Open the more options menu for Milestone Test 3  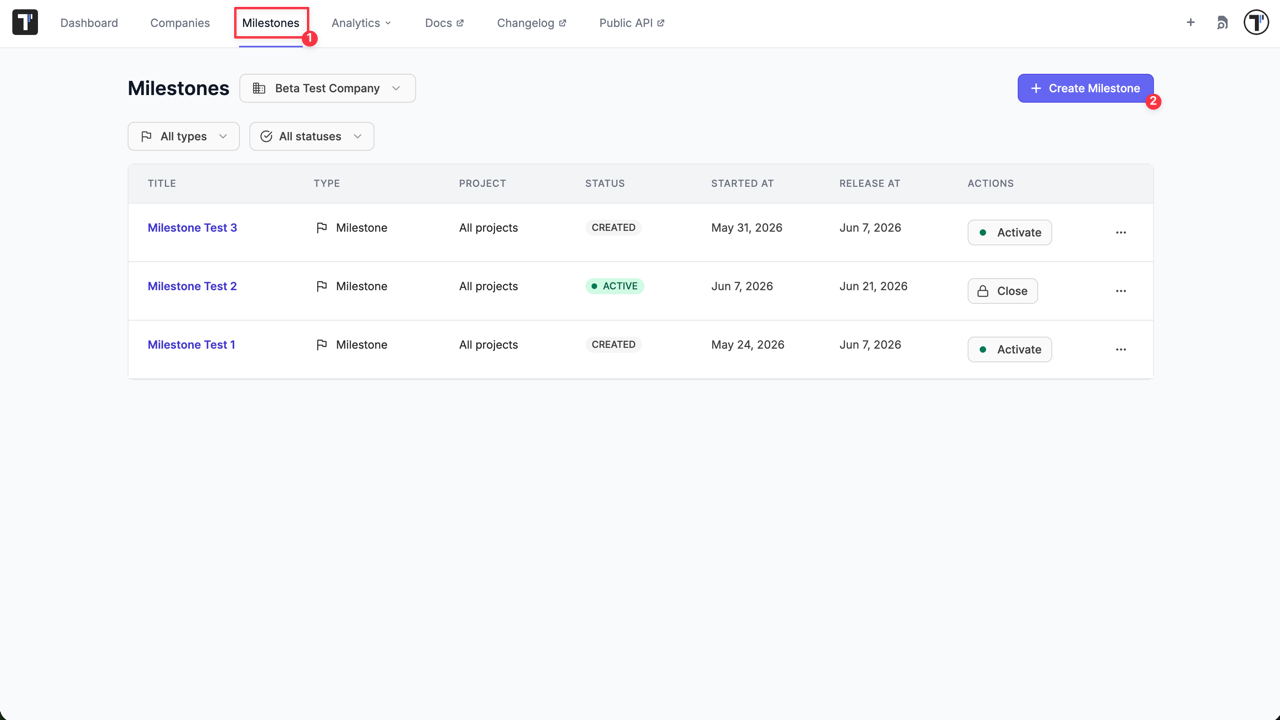1121,232
